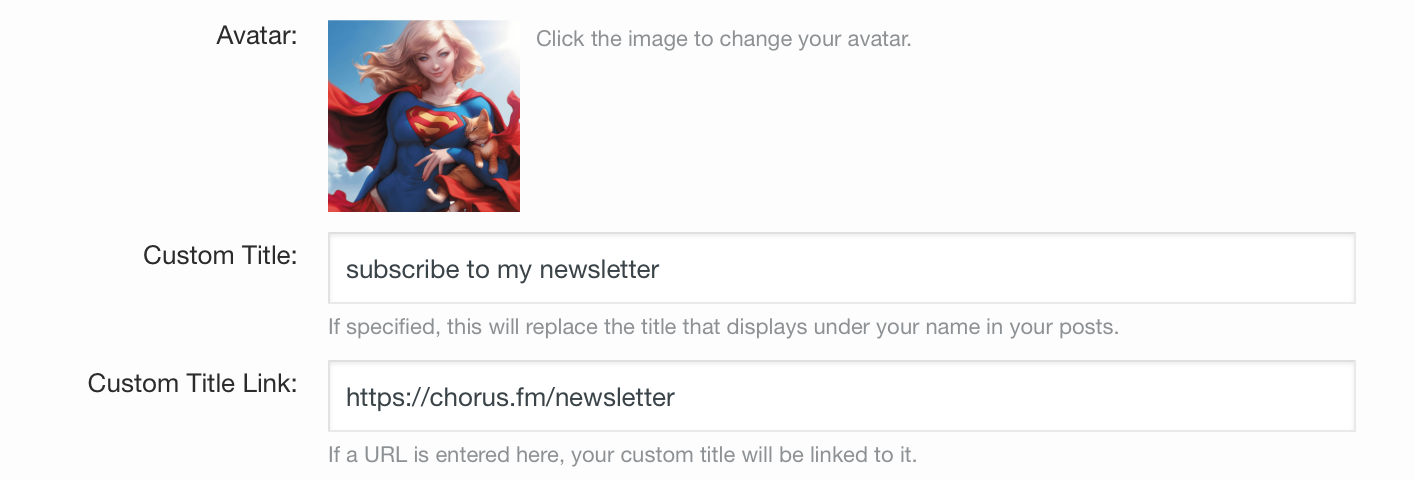Screen dimensions: 1414x480
Task: Click empty space inside the Custom Title box
Action: coord(1000,268)
